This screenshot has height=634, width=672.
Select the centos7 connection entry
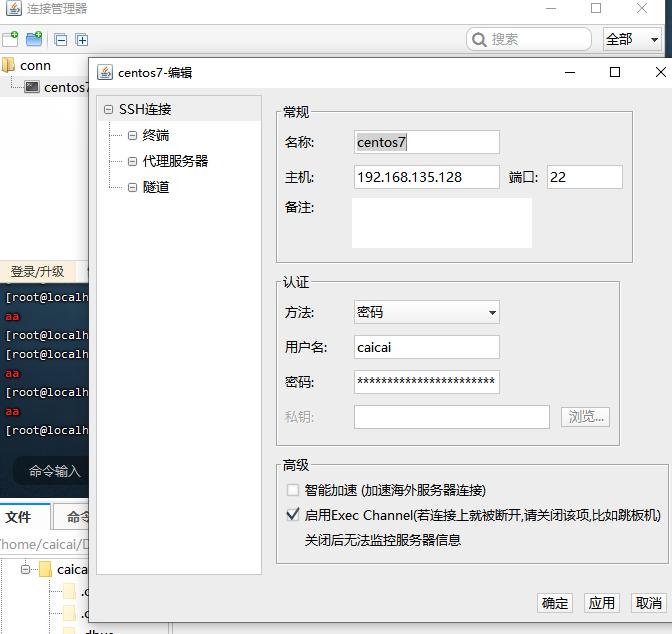(x=66, y=87)
